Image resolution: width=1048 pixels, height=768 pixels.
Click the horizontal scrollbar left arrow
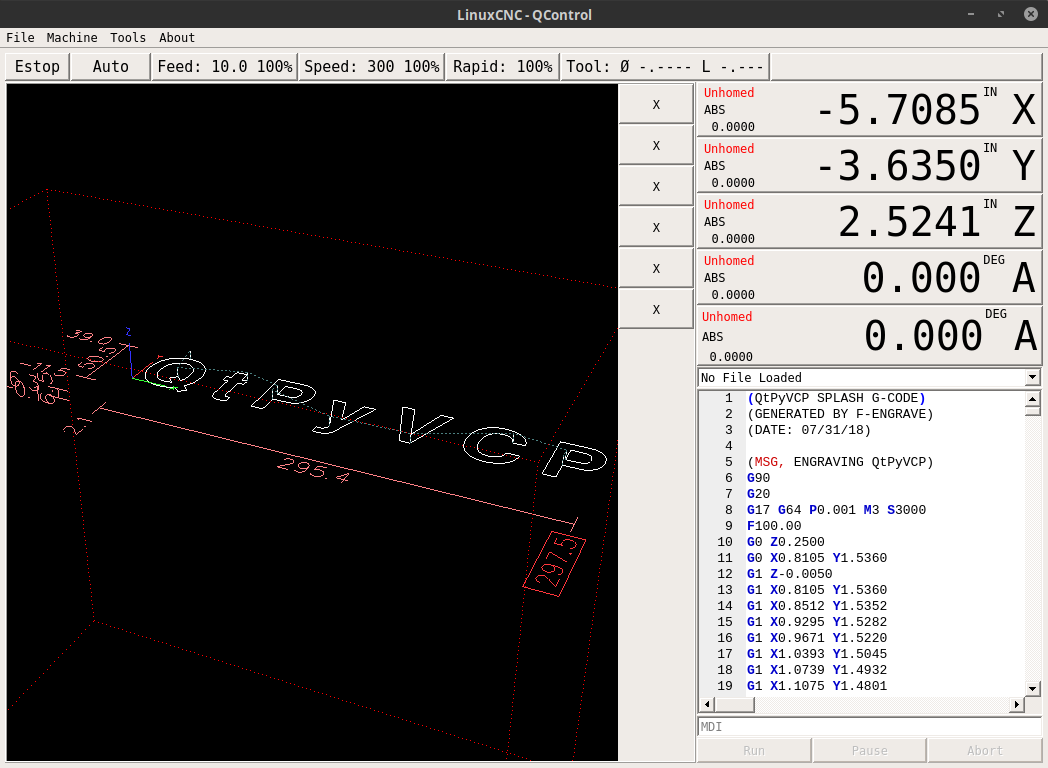coord(707,705)
